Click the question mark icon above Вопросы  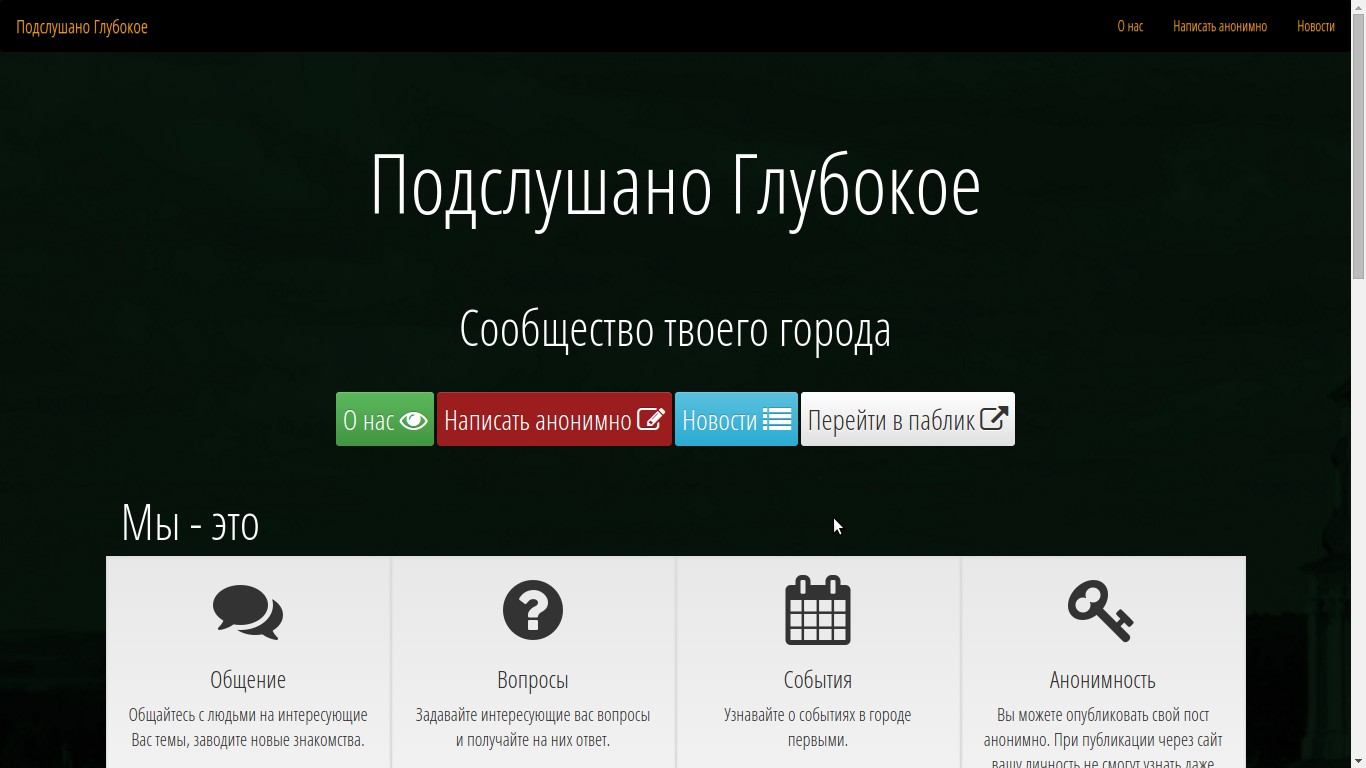533,610
